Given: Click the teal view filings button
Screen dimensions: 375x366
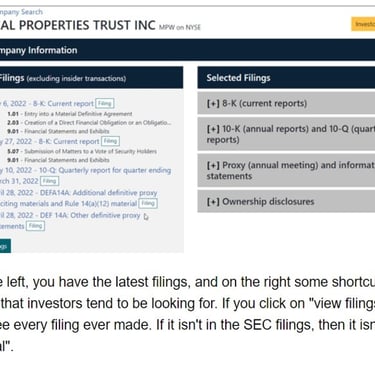Looking at the screenshot, I should tap(5, 246).
